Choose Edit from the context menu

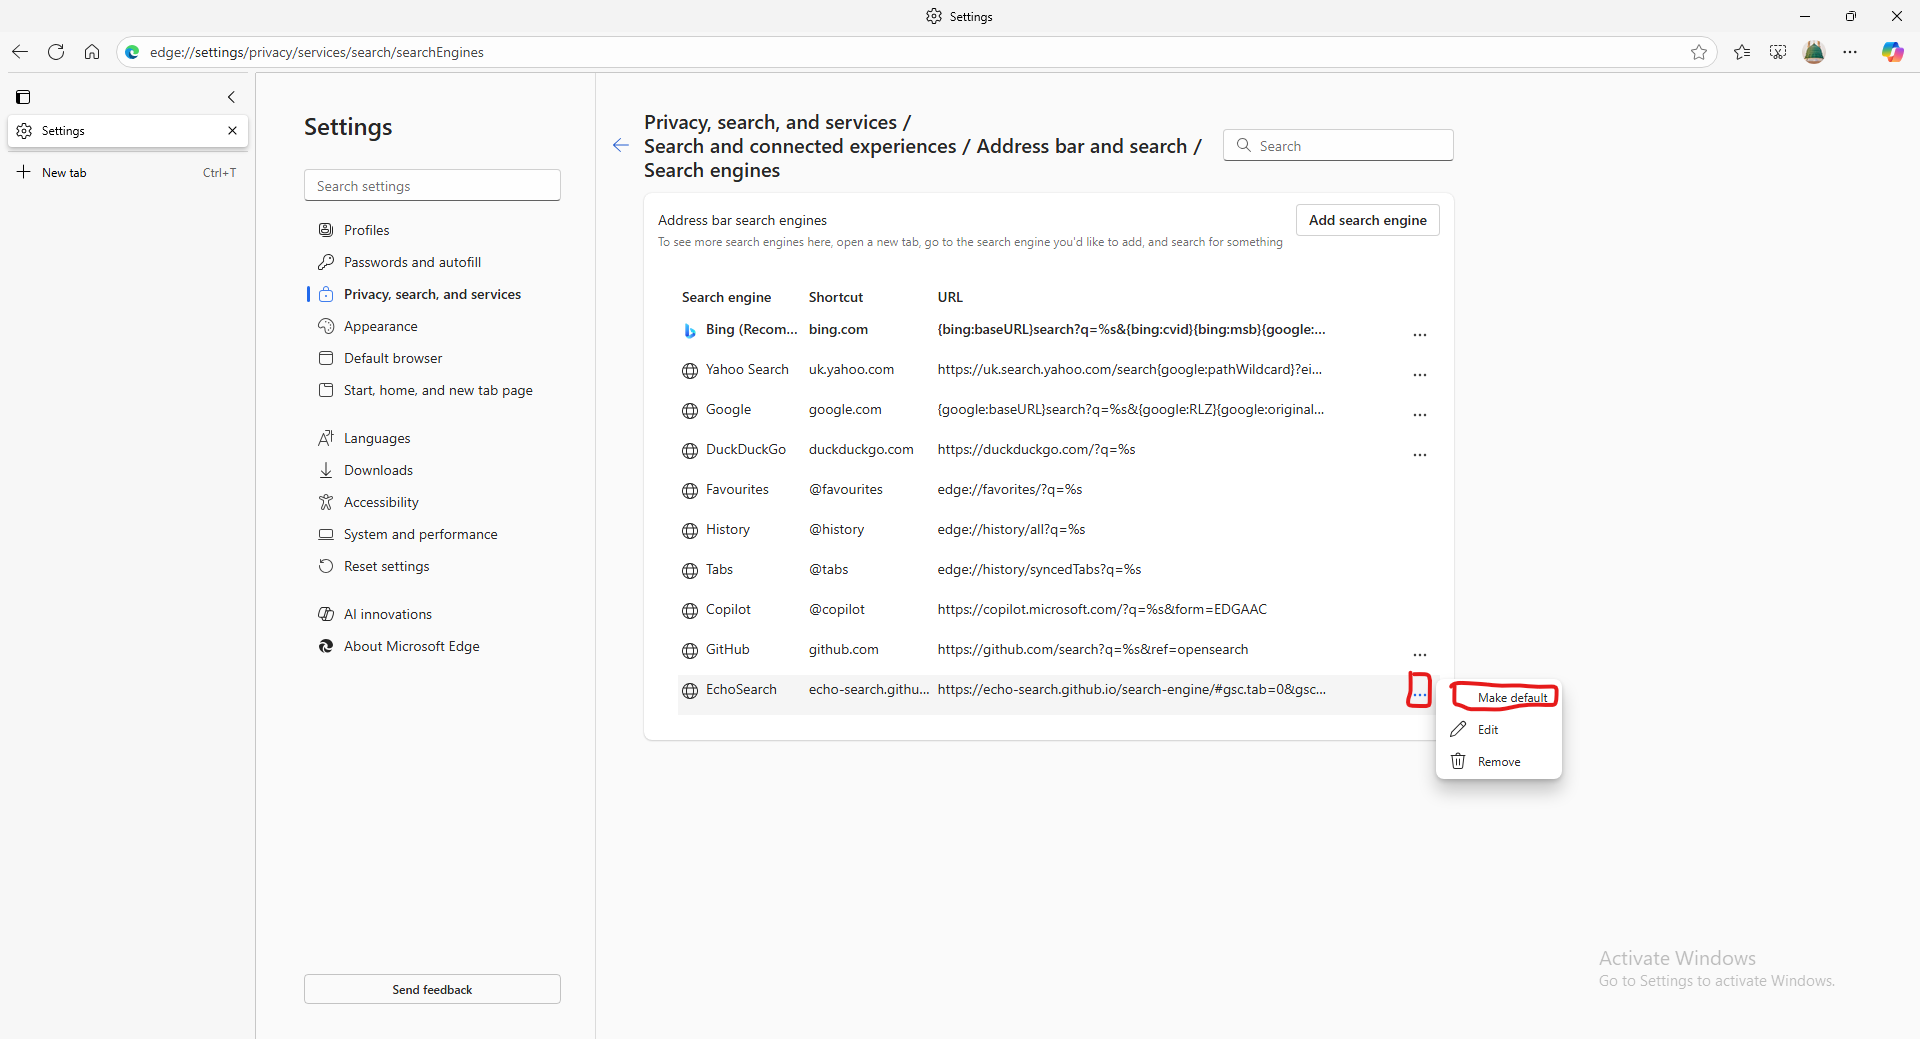click(1487, 730)
